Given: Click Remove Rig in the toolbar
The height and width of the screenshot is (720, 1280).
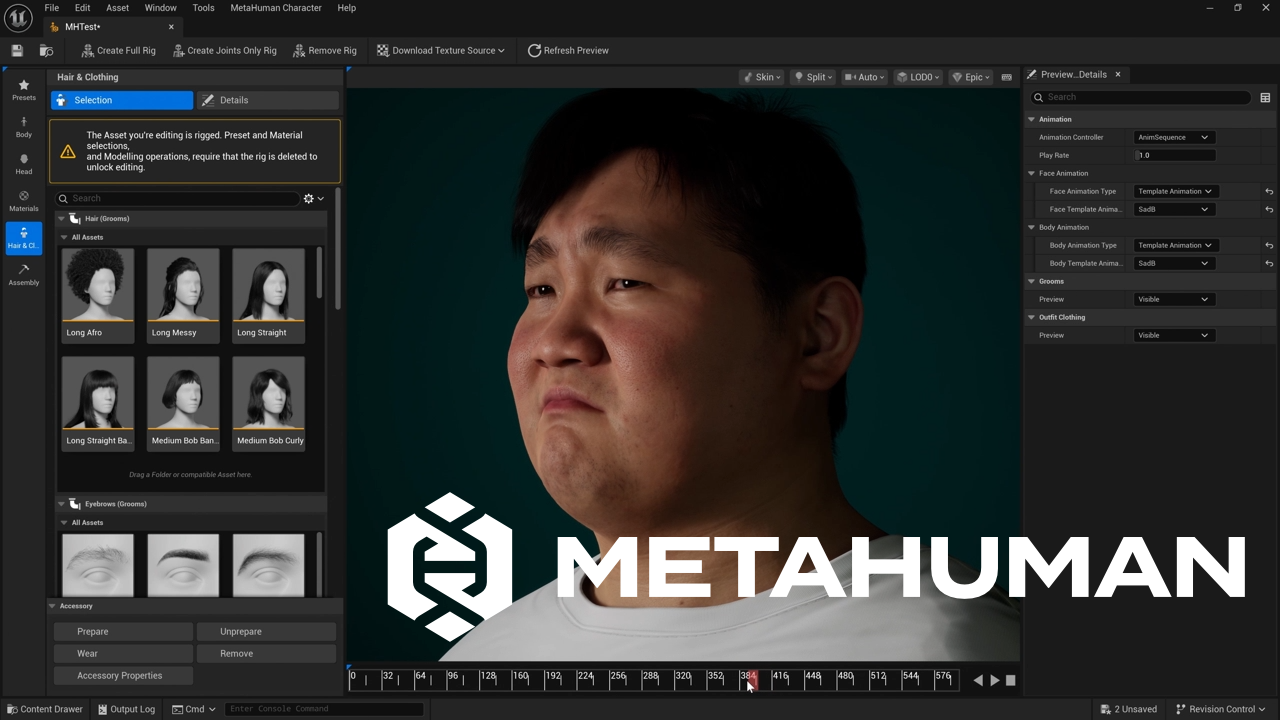Looking at the screenshot, I should point(325,50).
